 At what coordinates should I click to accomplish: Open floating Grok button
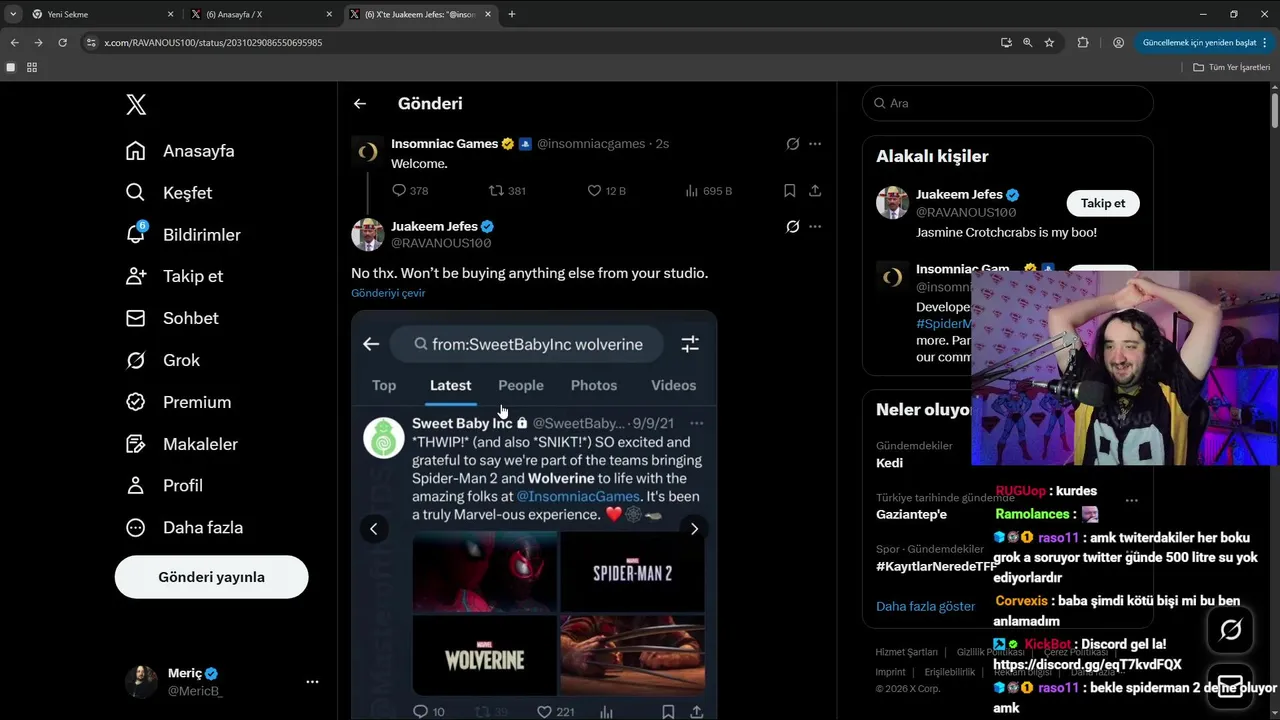pyautogui.click(x=1231, y=630)
